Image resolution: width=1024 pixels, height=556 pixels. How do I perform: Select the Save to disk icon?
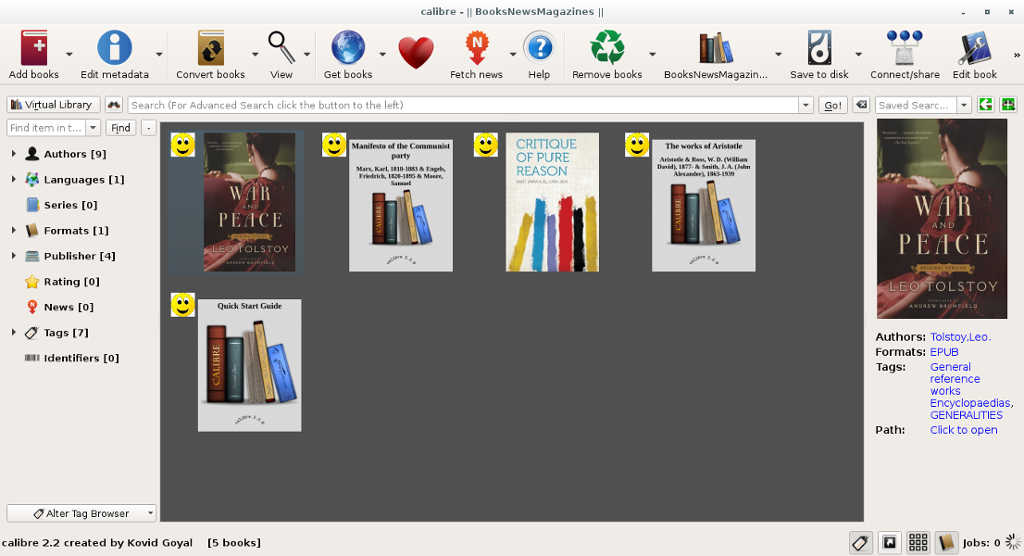pos(819,49)
